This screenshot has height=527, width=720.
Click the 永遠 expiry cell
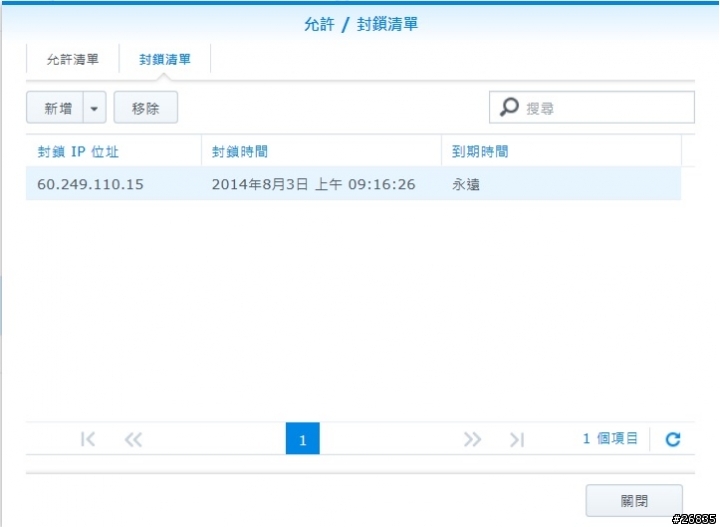click(466, 185)
